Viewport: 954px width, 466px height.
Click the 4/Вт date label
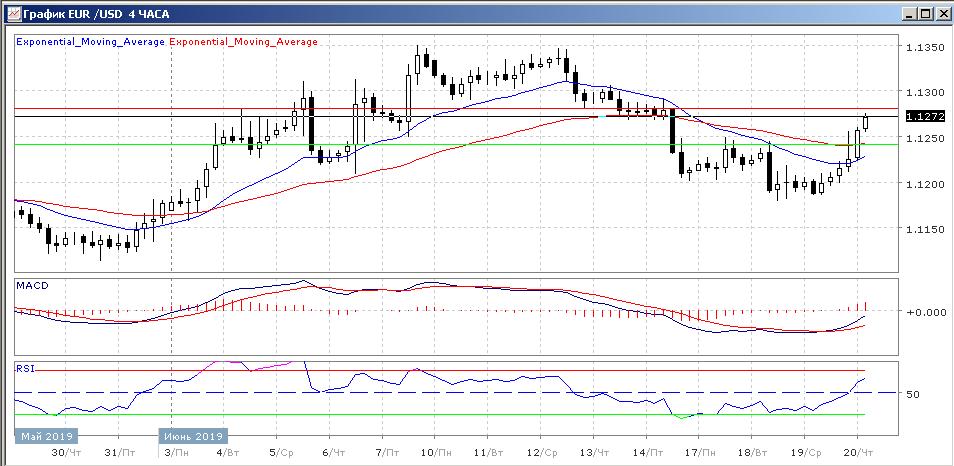pos(230,453)
